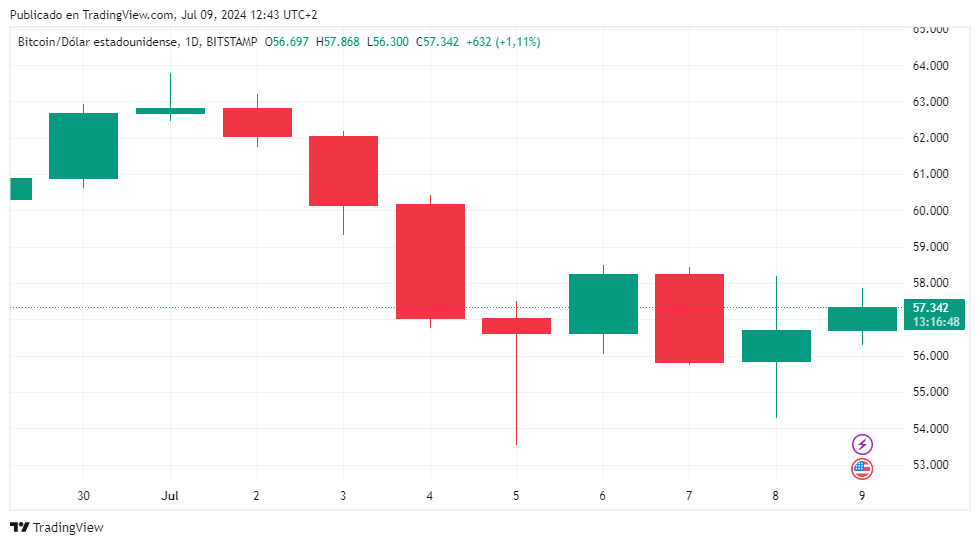The image size is (980, 545).
Task: Click the Jul label on the time axis
Action: pyautogui.click(x=170, y=496)
